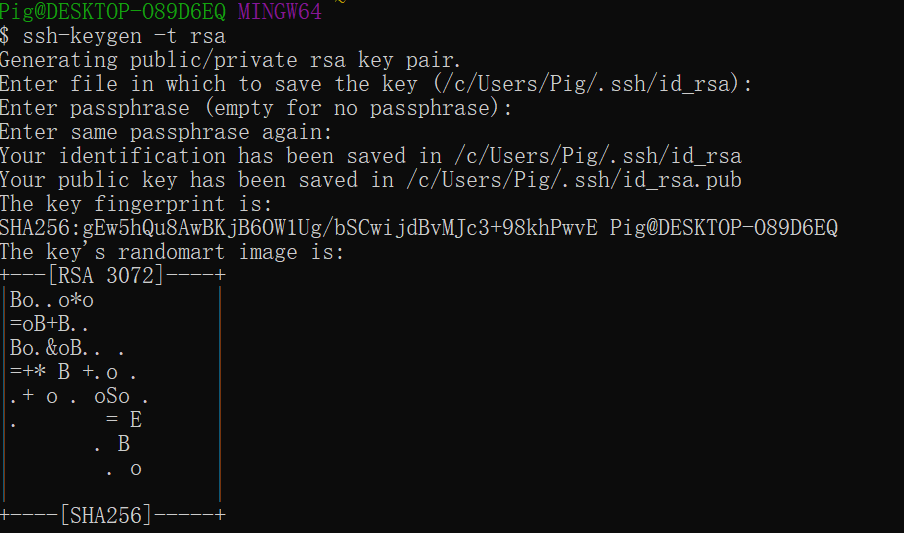The image size is (904, 533).
Task: Click the 'Bo.&oB.. .' randomart row
Action: [68, 348]
